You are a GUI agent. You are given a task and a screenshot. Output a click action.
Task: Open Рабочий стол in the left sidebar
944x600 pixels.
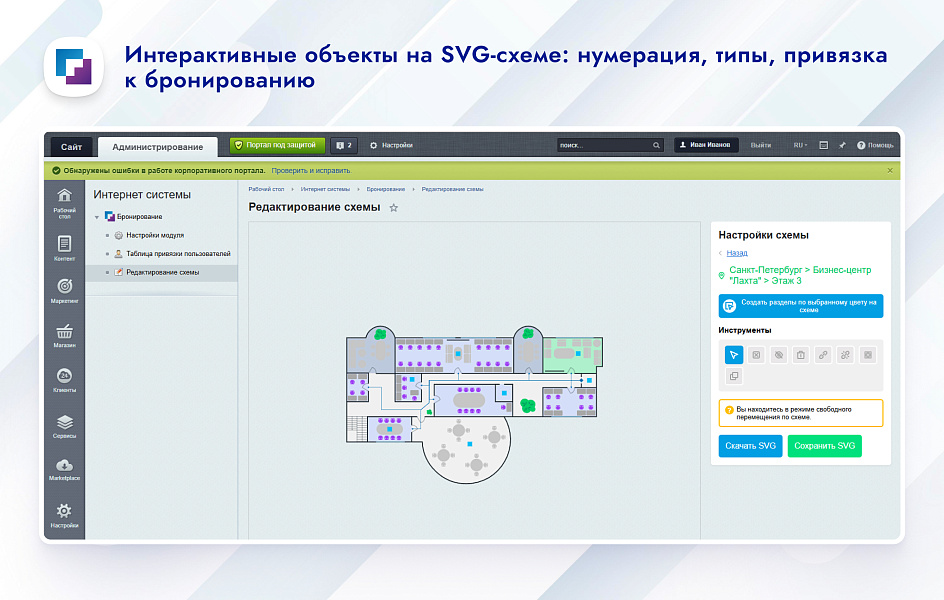[x=64, y=203]
